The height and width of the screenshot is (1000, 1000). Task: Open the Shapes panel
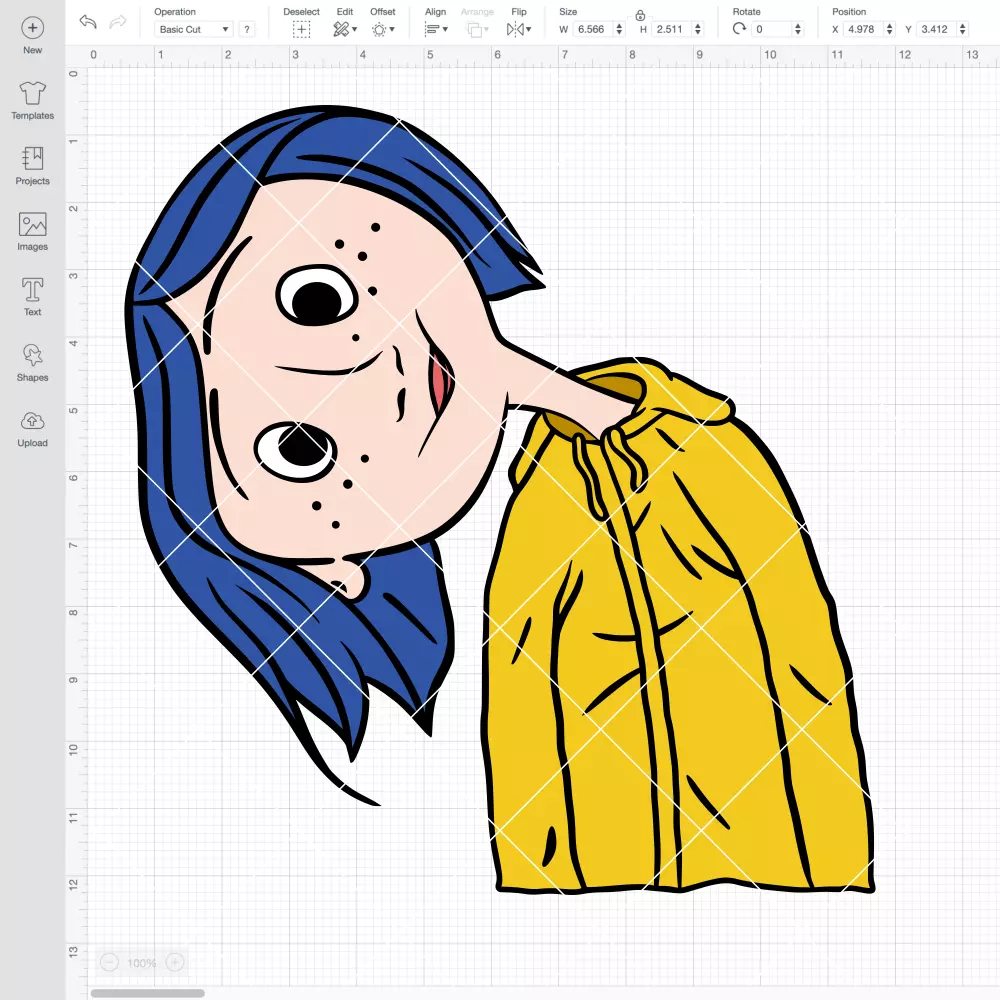coord(33,363)
